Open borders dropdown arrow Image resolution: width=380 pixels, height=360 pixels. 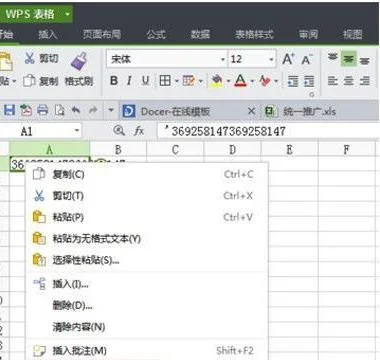coord(176,81)
